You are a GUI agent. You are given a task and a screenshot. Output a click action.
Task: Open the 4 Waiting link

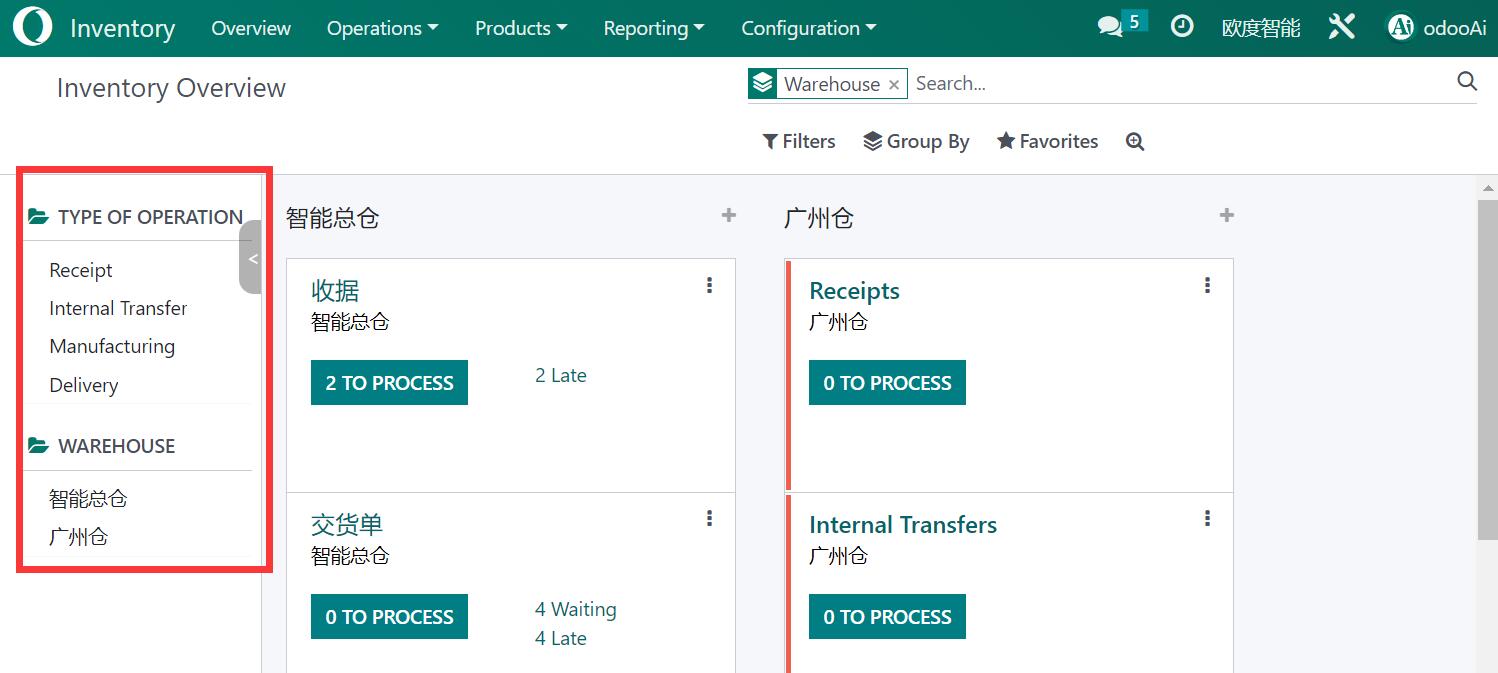(576, 609)
